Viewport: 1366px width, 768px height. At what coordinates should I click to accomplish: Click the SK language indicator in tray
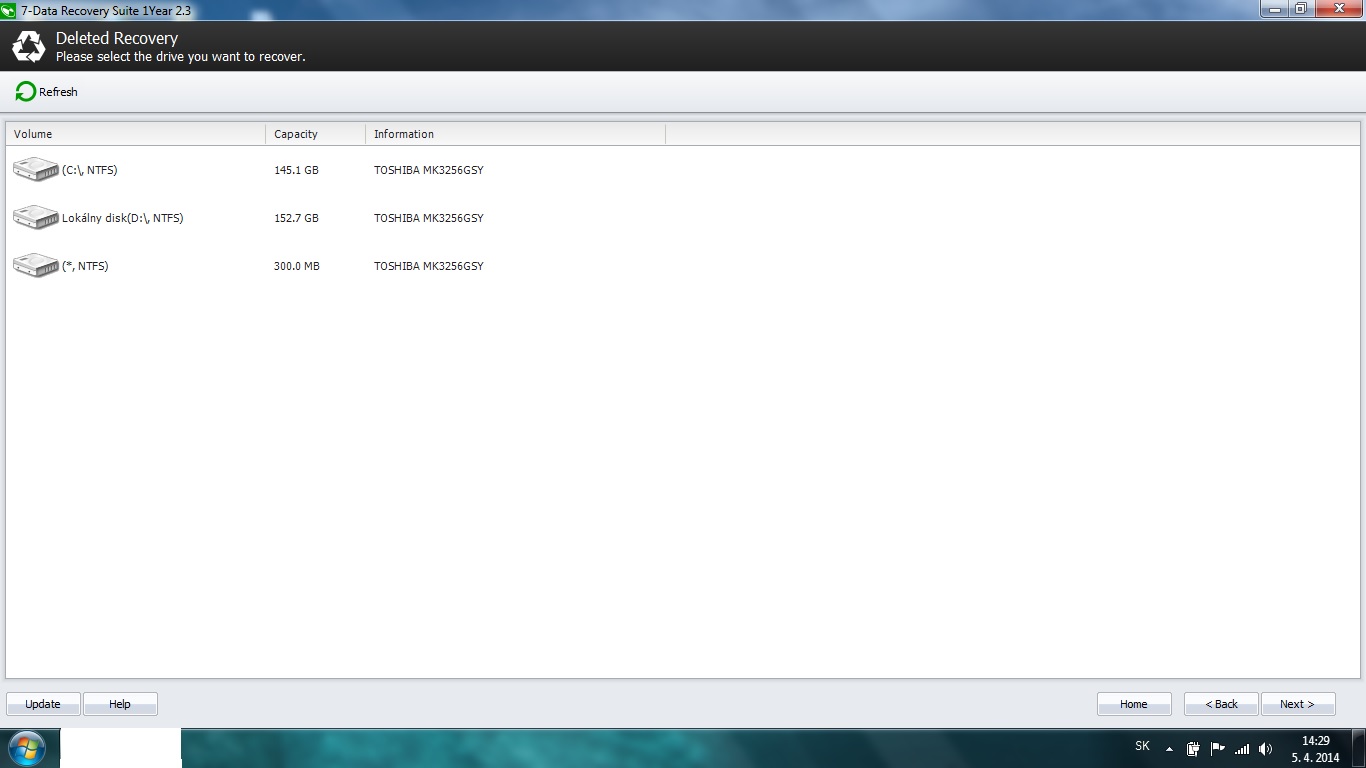point(1143,746)
